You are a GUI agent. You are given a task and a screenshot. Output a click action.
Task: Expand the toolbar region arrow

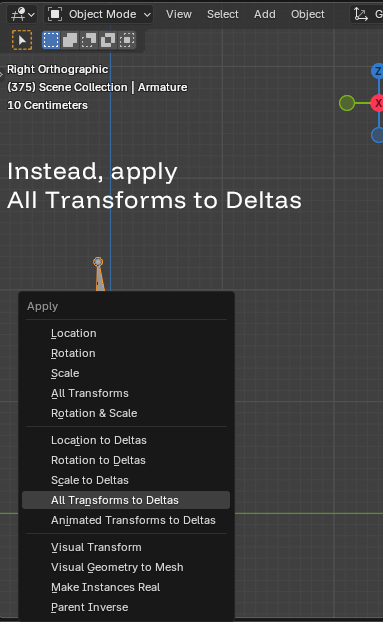(x=2, y=74)
